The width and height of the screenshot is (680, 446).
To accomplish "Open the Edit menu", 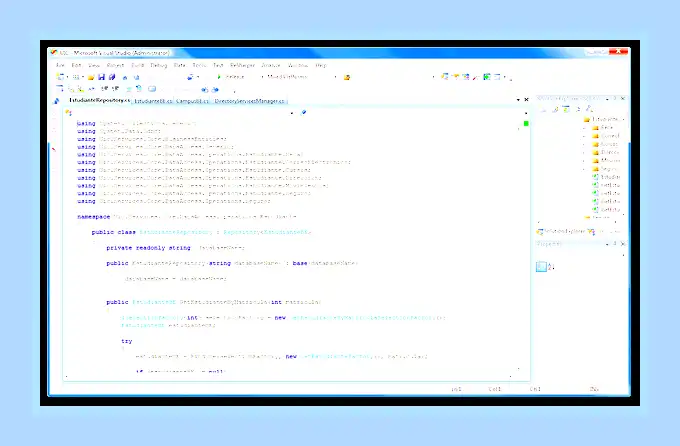I will pyautogui.click(x=76, y=65).
